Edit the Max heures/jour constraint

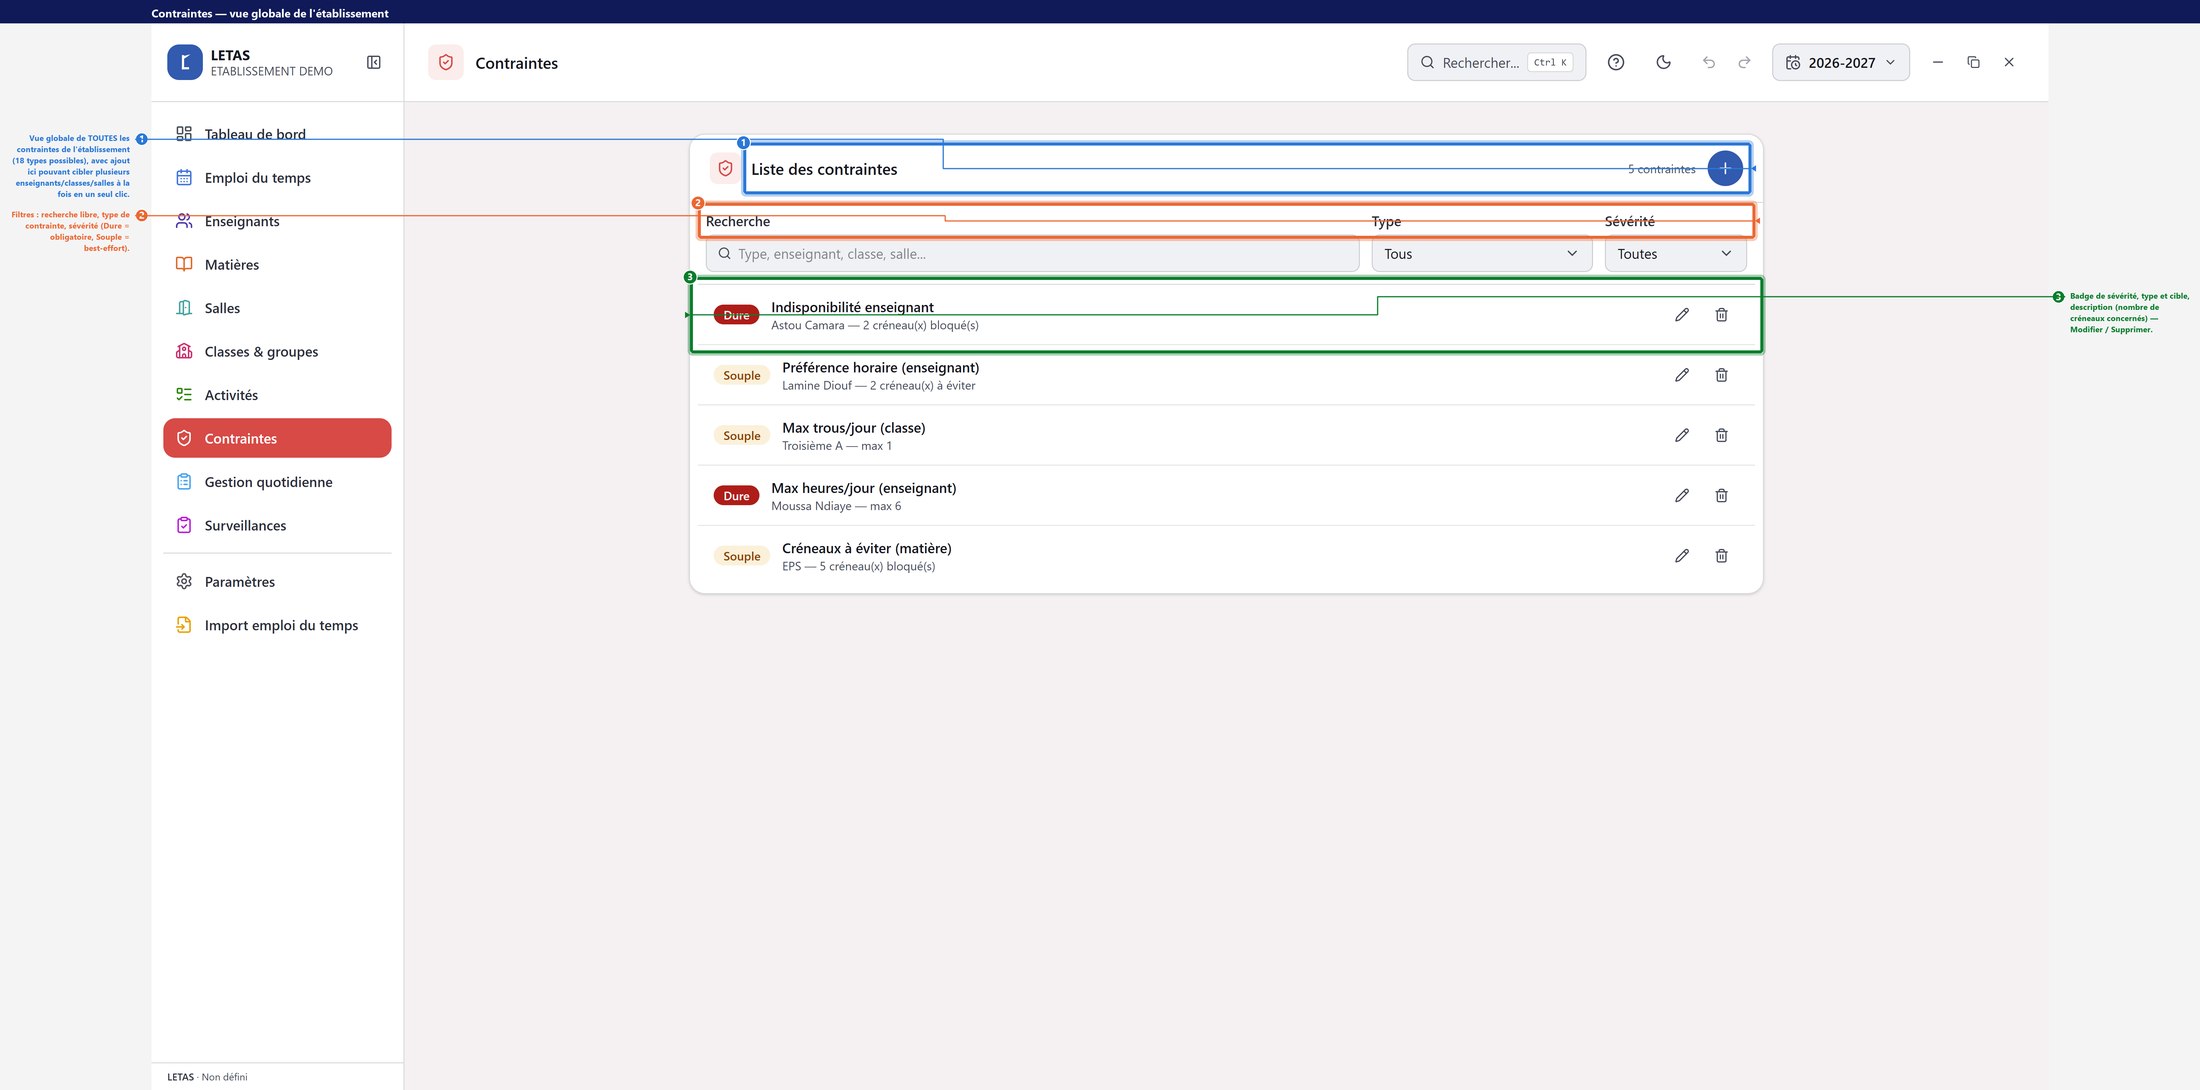1682,495
